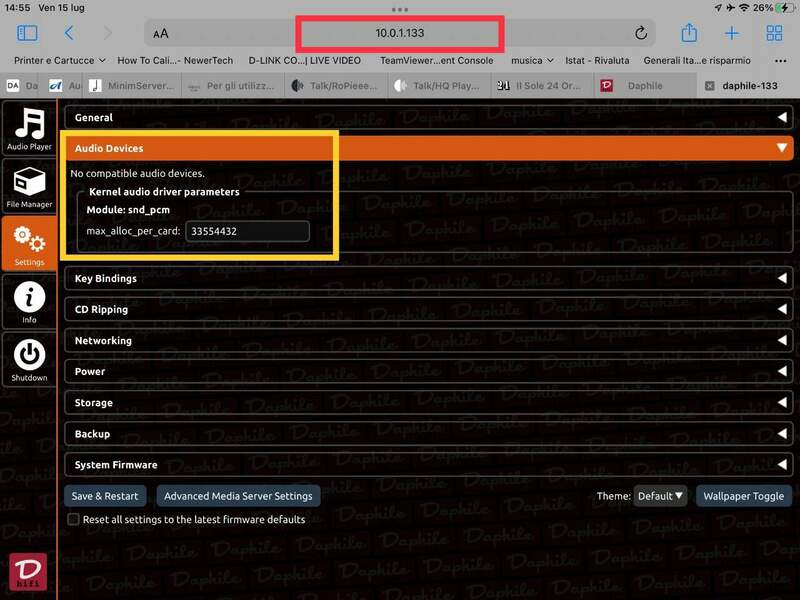
Task: Open Advanced Media Server Settings
Action: pos(238,496)
